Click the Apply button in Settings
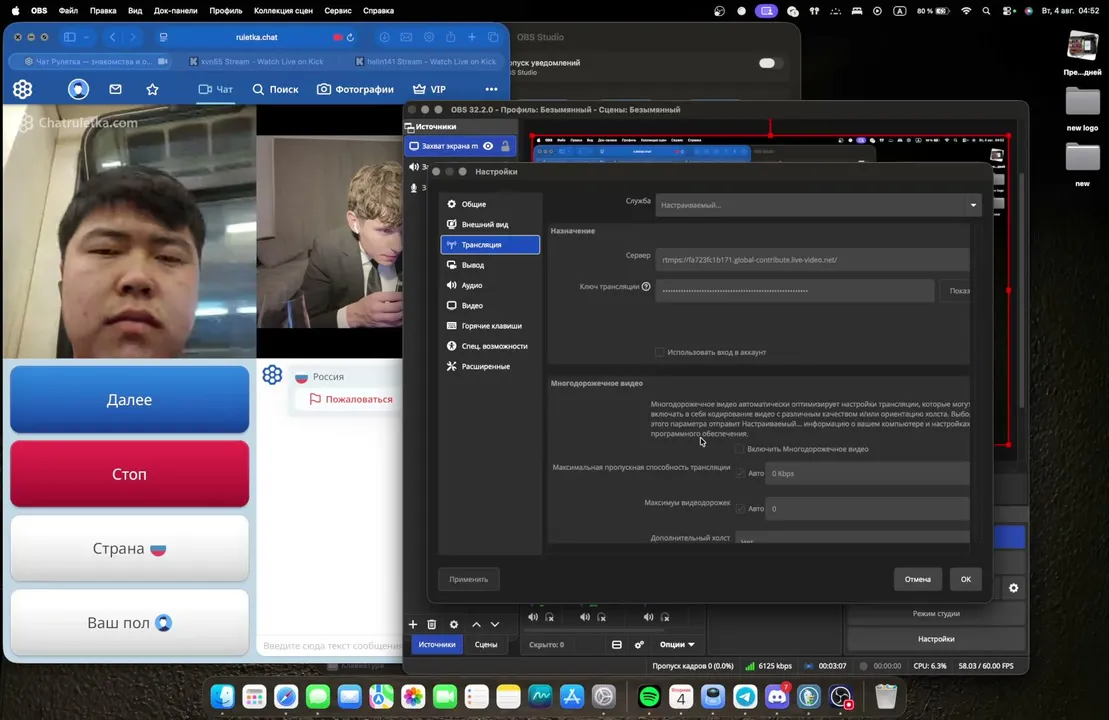Viewport: 1109px width, 720px height. (468, 579)
